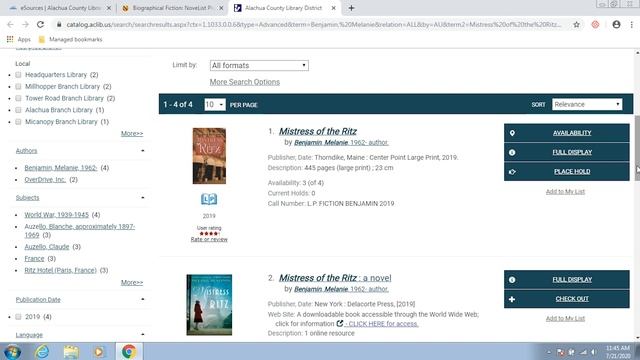Filter by World War, 1939-1945 subject

click(56, 215)
